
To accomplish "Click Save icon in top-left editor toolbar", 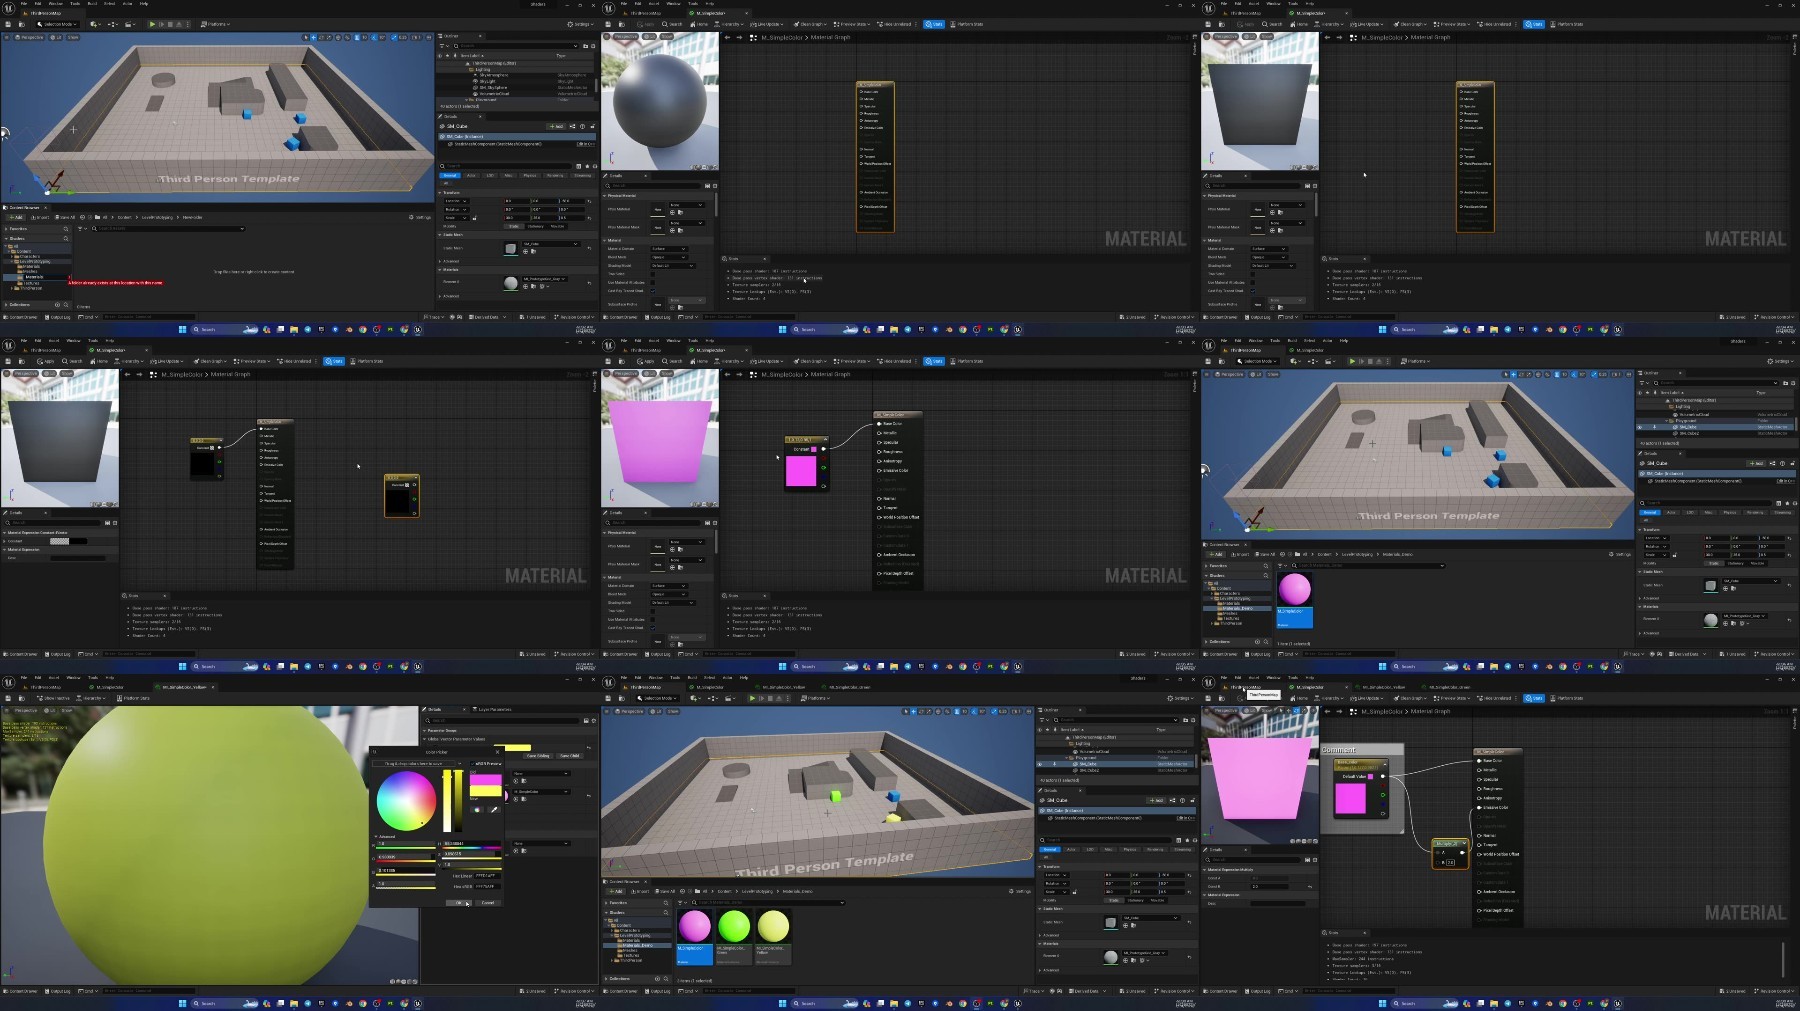I will 8,24.
